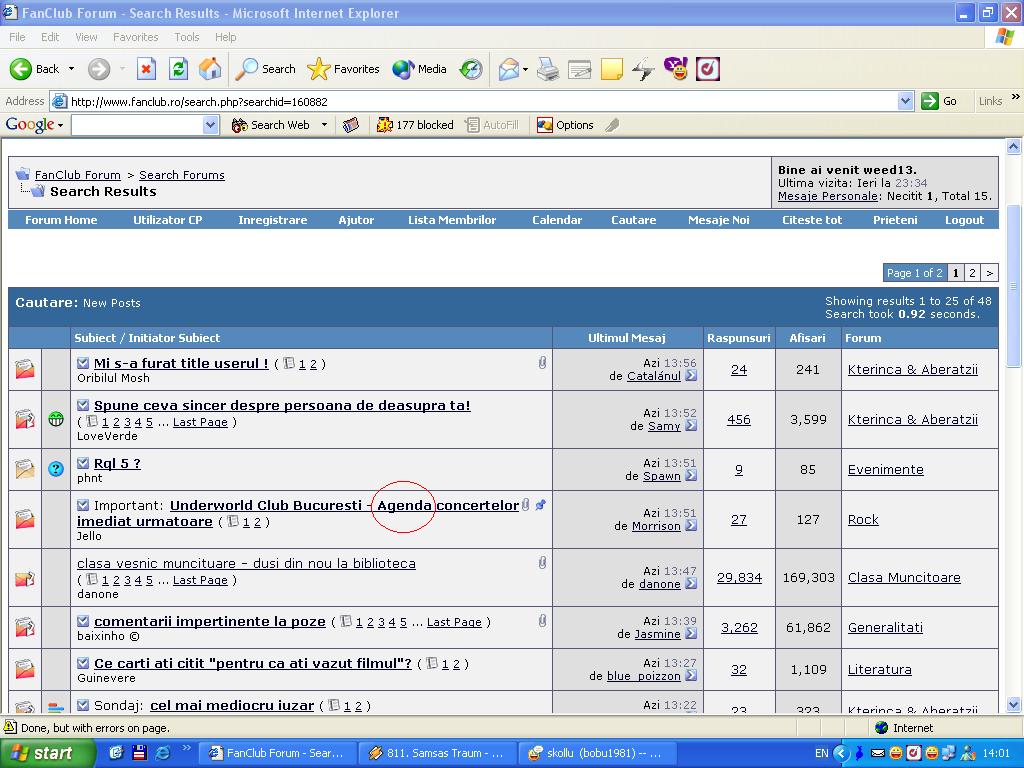Toggle checkbox icon beside Rql 5 ? thread
This screenshot has width=1024, height=768.
(x=83, y=464)
